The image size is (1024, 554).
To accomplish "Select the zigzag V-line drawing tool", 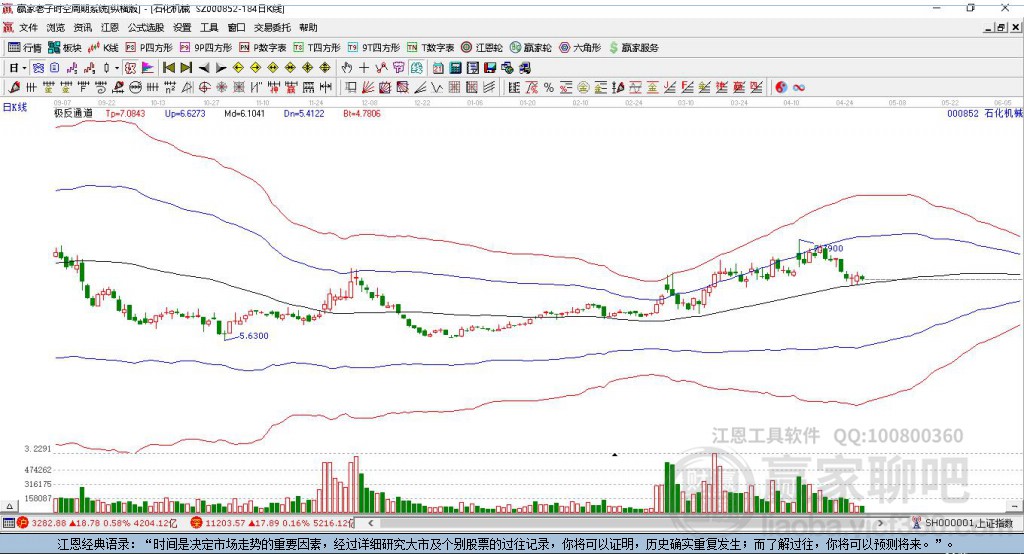I will click(x=436, y=87).
